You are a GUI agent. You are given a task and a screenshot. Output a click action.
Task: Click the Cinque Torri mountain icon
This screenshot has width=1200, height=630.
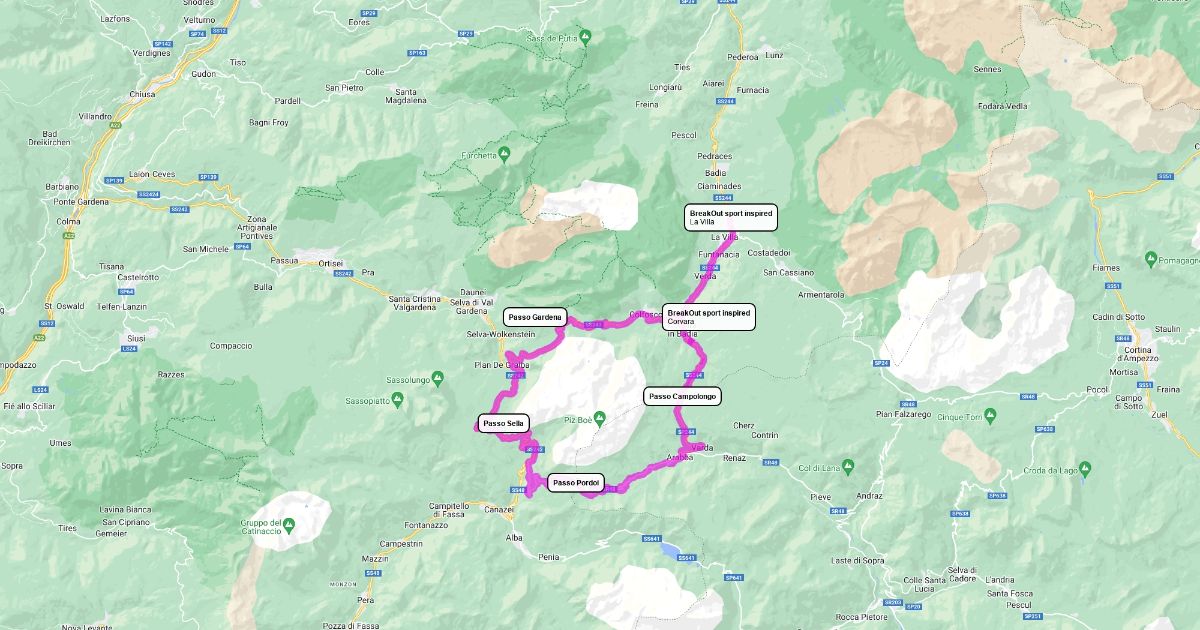(989, 415)
